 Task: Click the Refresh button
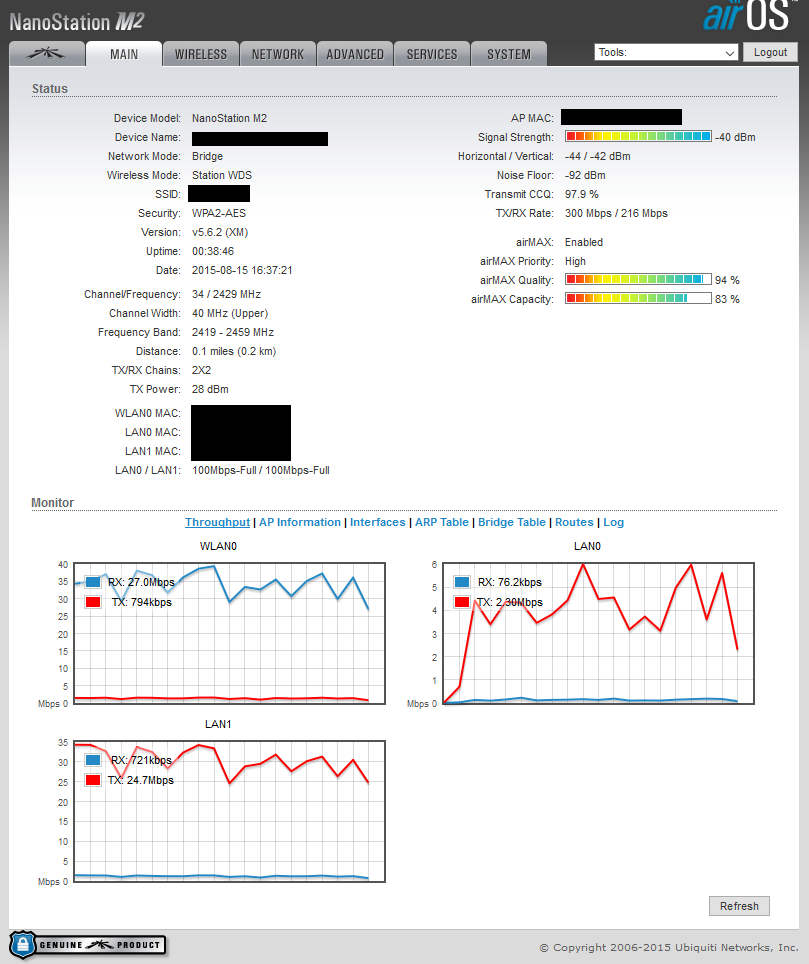[739, 906]
